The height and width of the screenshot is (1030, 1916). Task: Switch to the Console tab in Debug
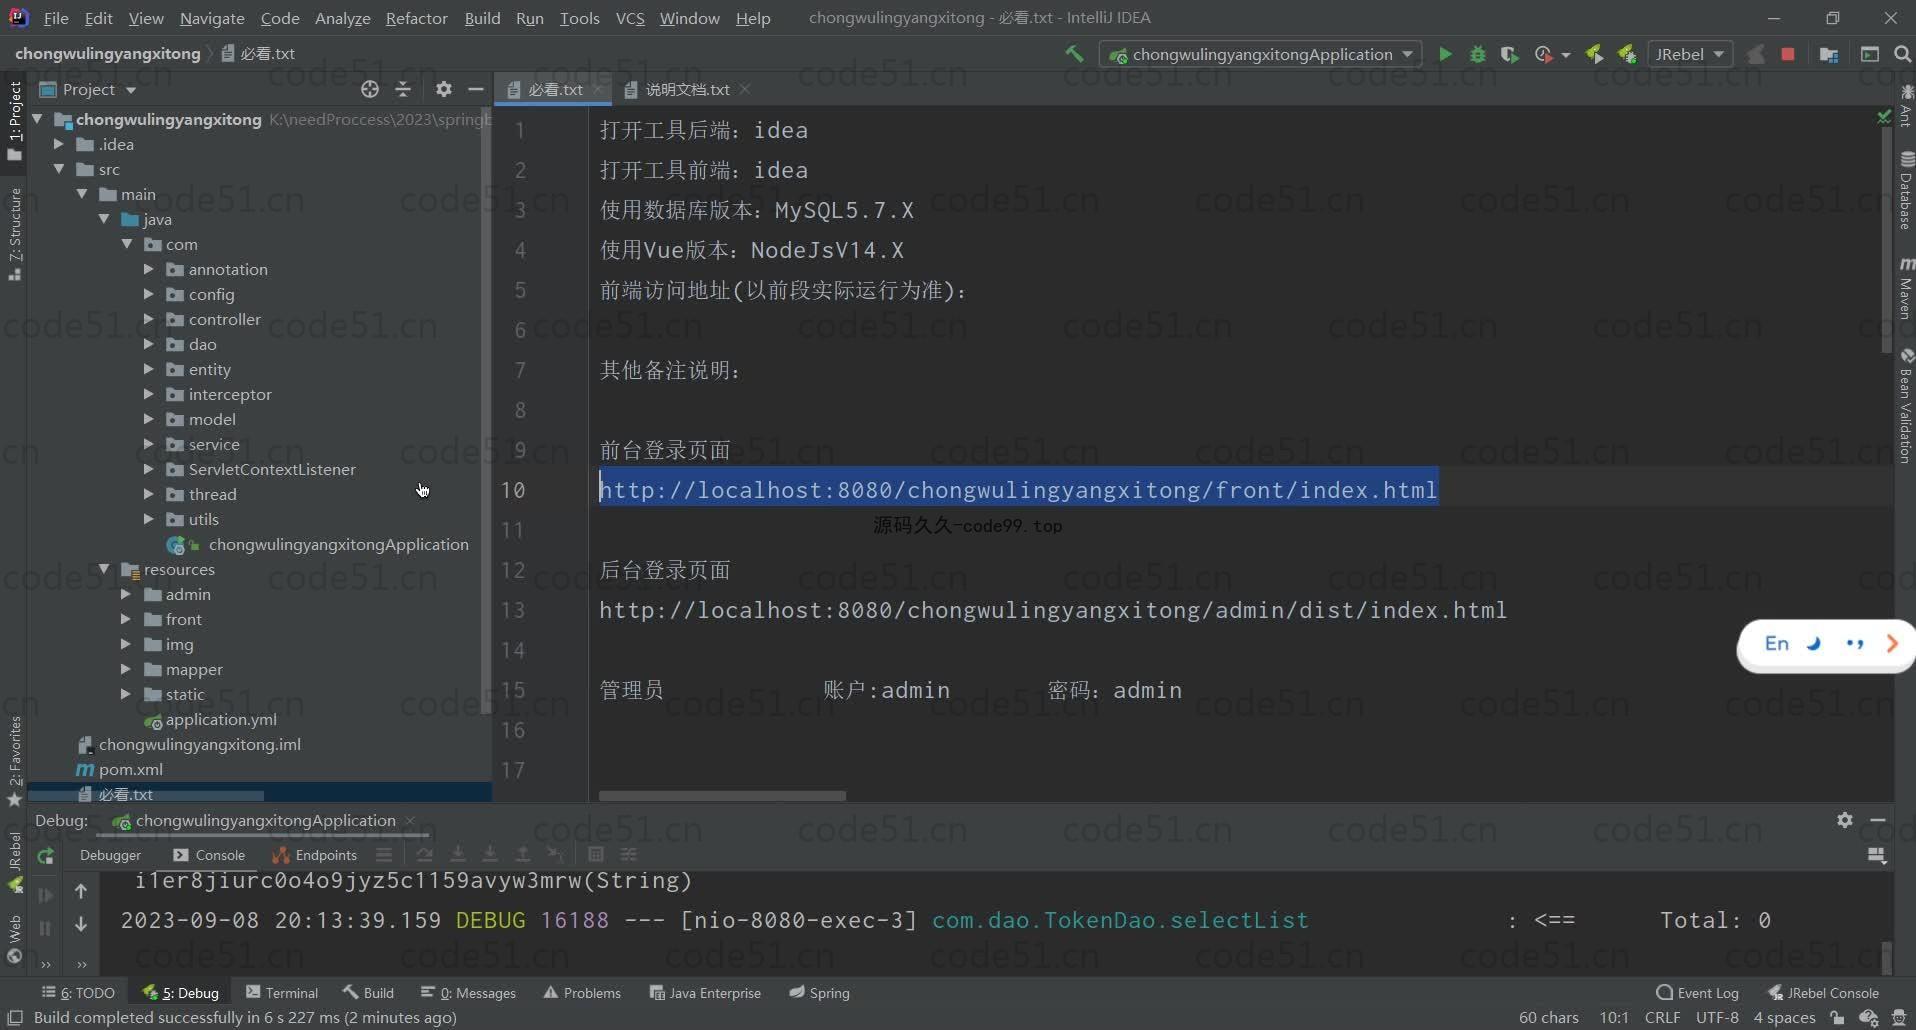pyautogui.click(x=209, y=855)
